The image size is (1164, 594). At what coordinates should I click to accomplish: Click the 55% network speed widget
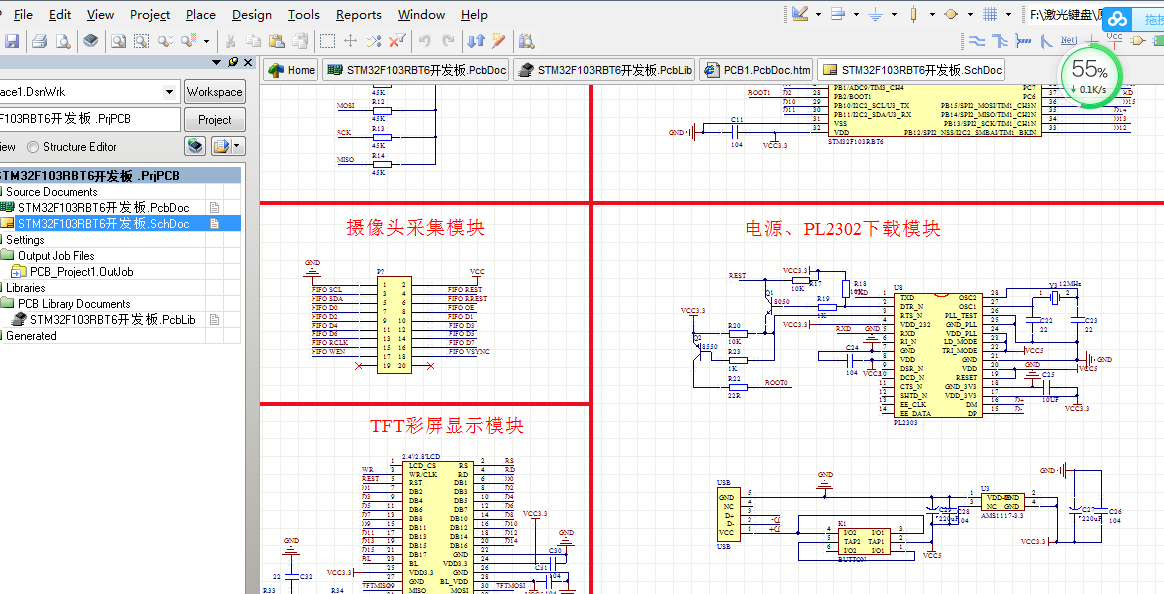pos(1089,75)
